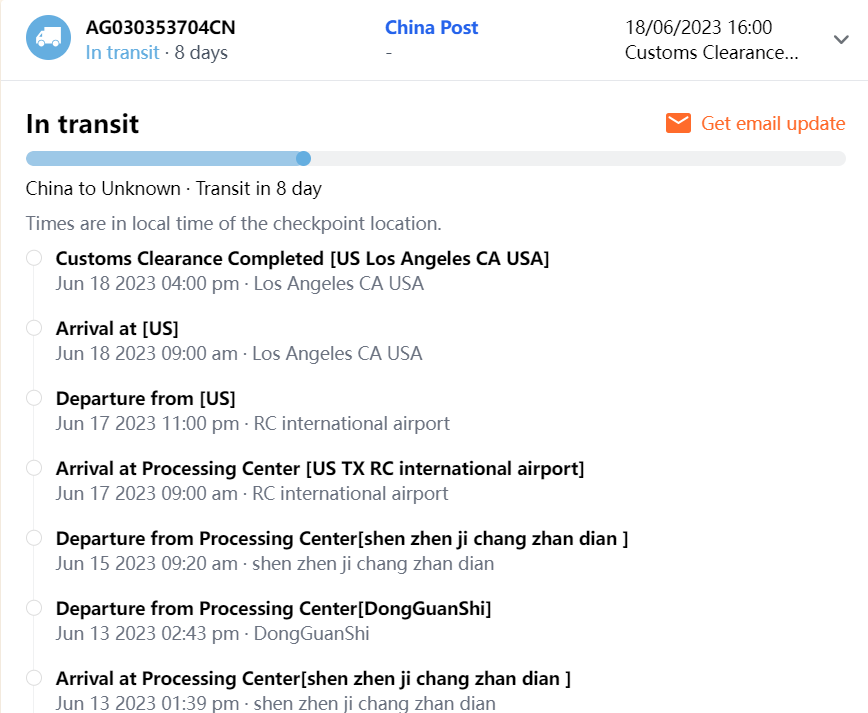Click the Customs Clearance Completed checkpoint marker
Screen dimensions: 868x713
tap(34, 258)
